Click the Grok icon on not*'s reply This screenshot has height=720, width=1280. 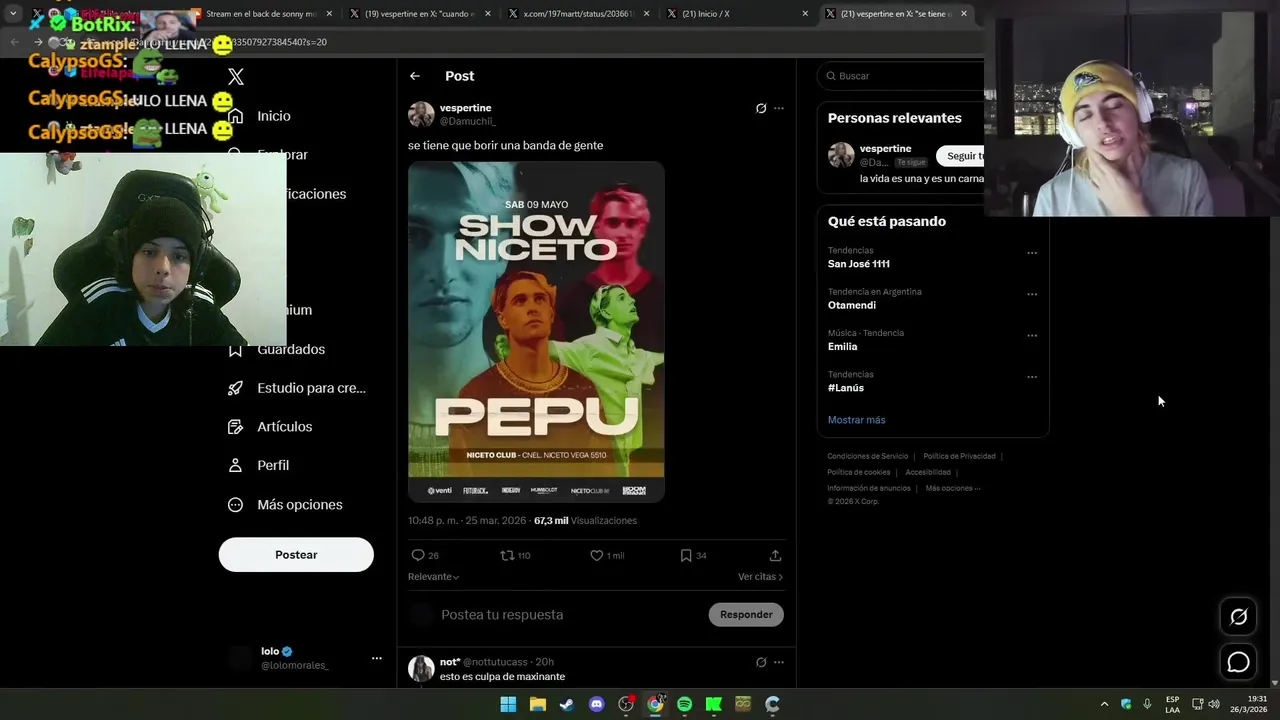(761, 662)
